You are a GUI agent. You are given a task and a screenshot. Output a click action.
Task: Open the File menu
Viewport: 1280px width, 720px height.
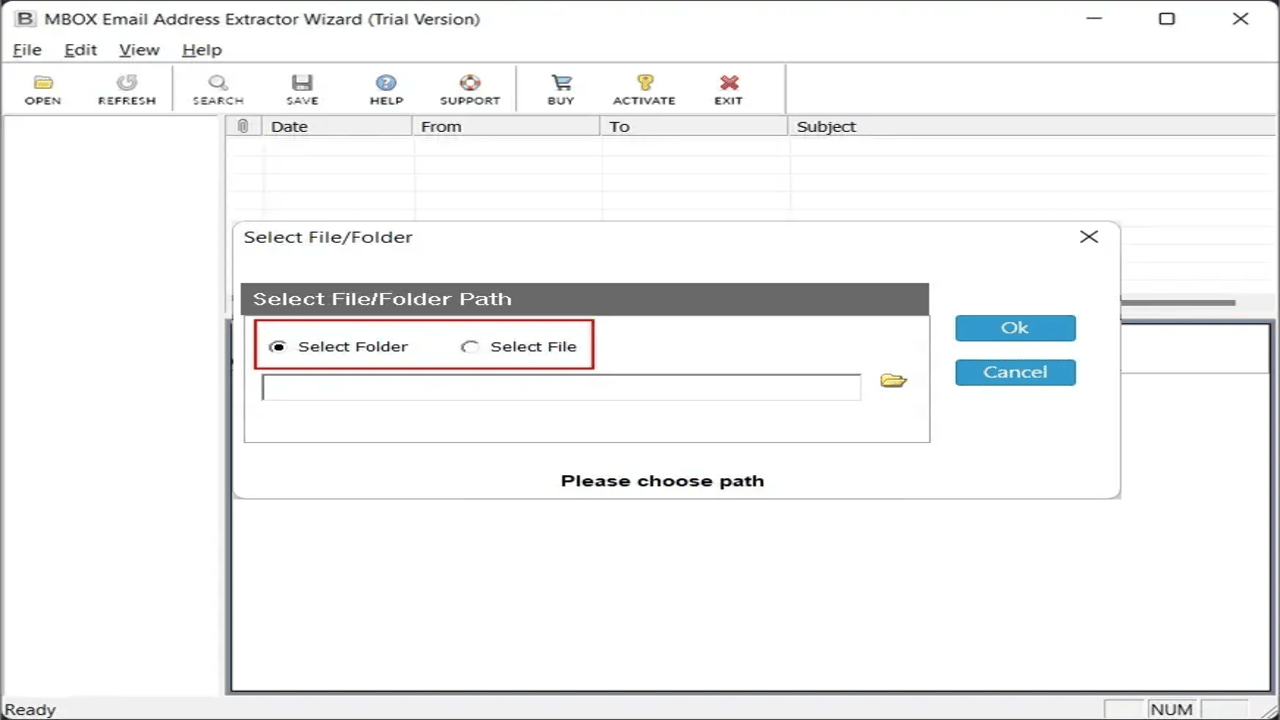click(27, 50)
